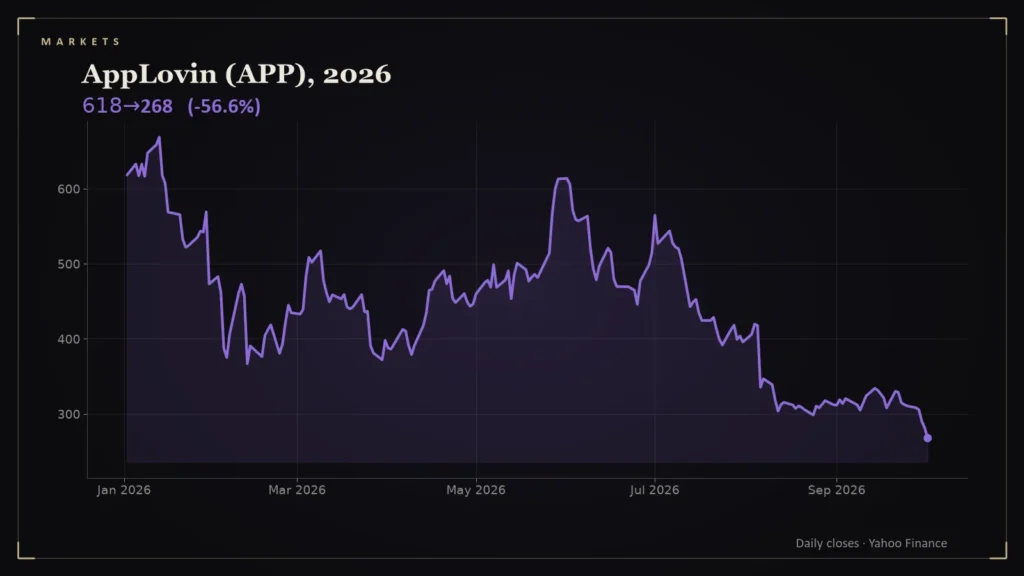Click the Mar 2026 x-axis label
The height and width of the screenshot is (576, 1024).
click(296, 490)
